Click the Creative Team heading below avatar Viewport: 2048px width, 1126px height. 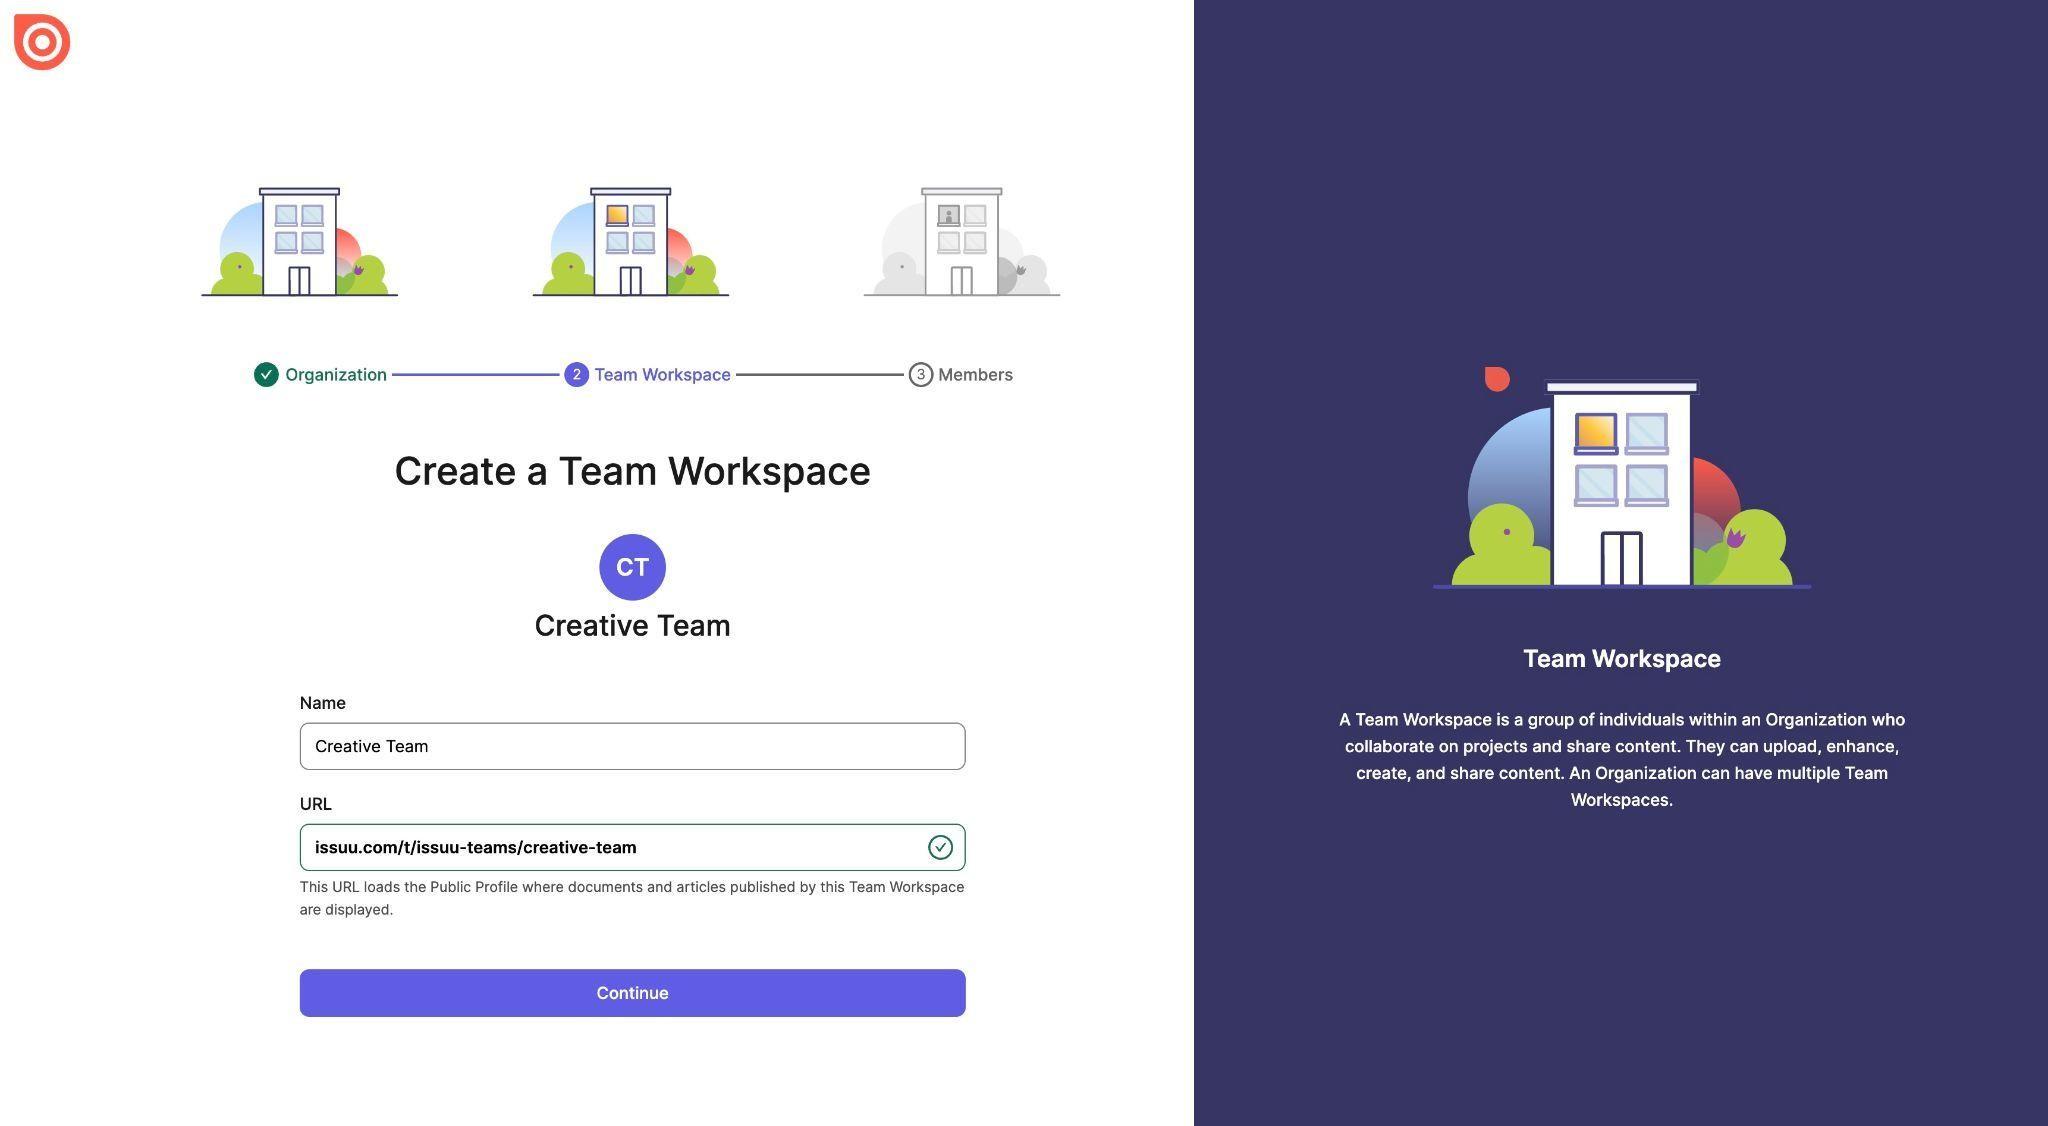click(x=632, y=626)
